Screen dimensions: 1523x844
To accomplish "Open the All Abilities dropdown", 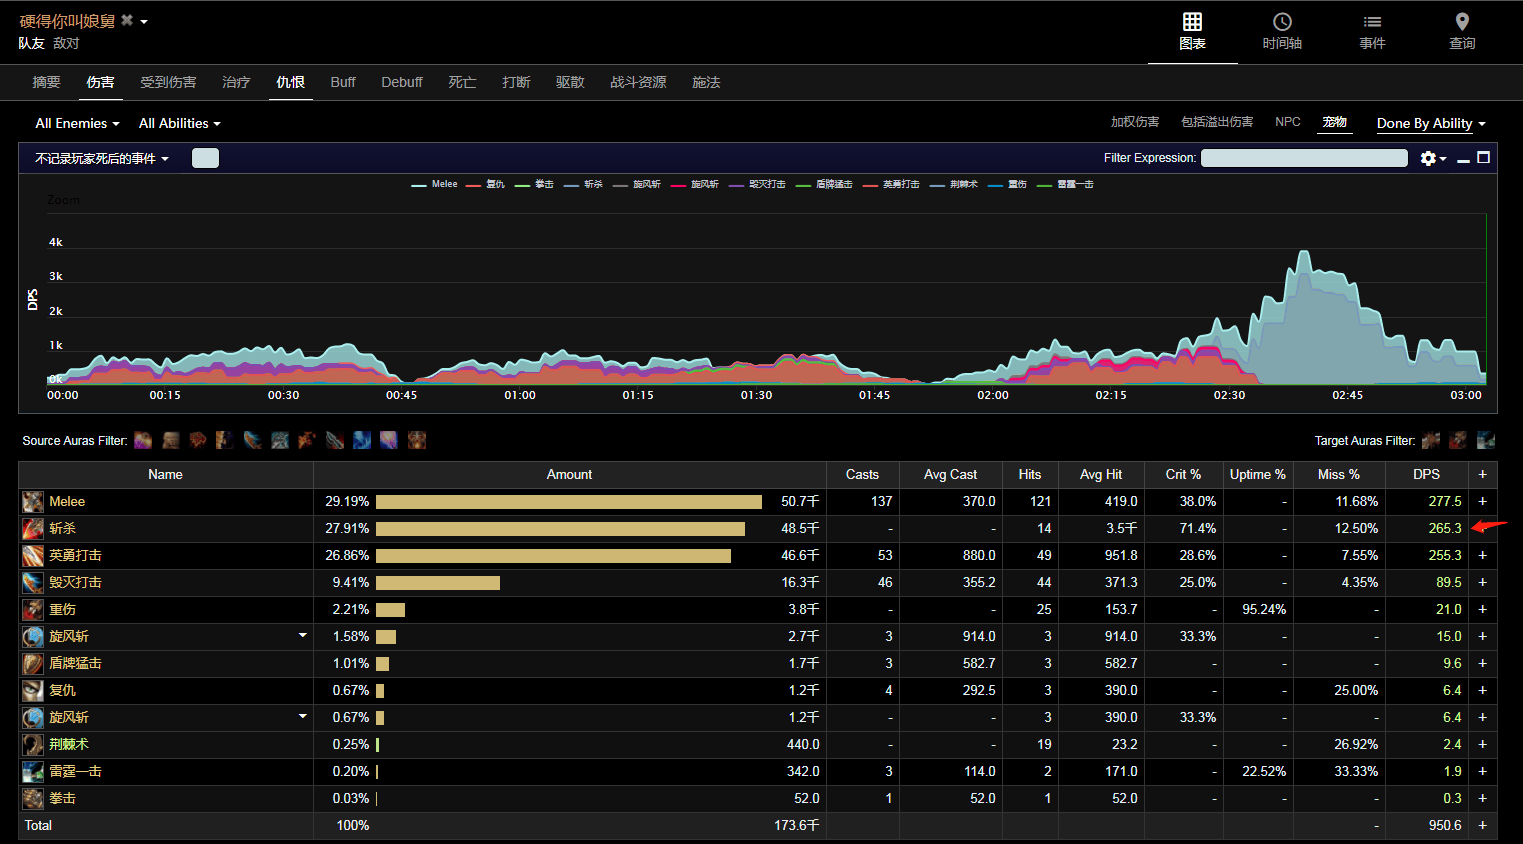I will coord(180,124).
